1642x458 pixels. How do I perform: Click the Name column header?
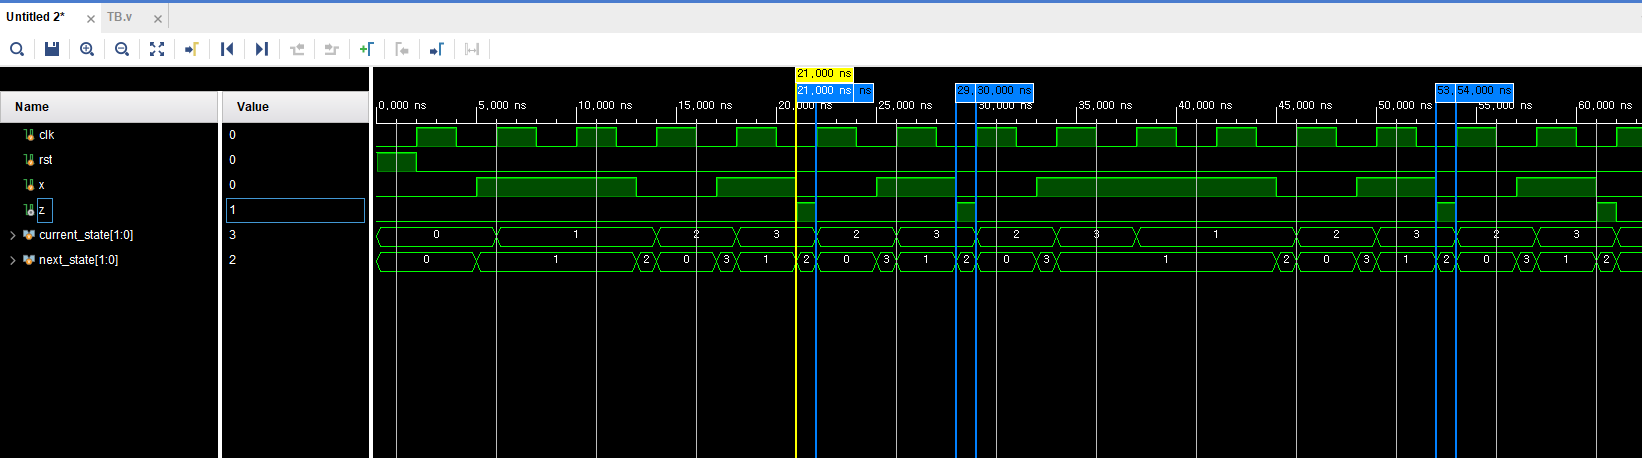(109, 107)
